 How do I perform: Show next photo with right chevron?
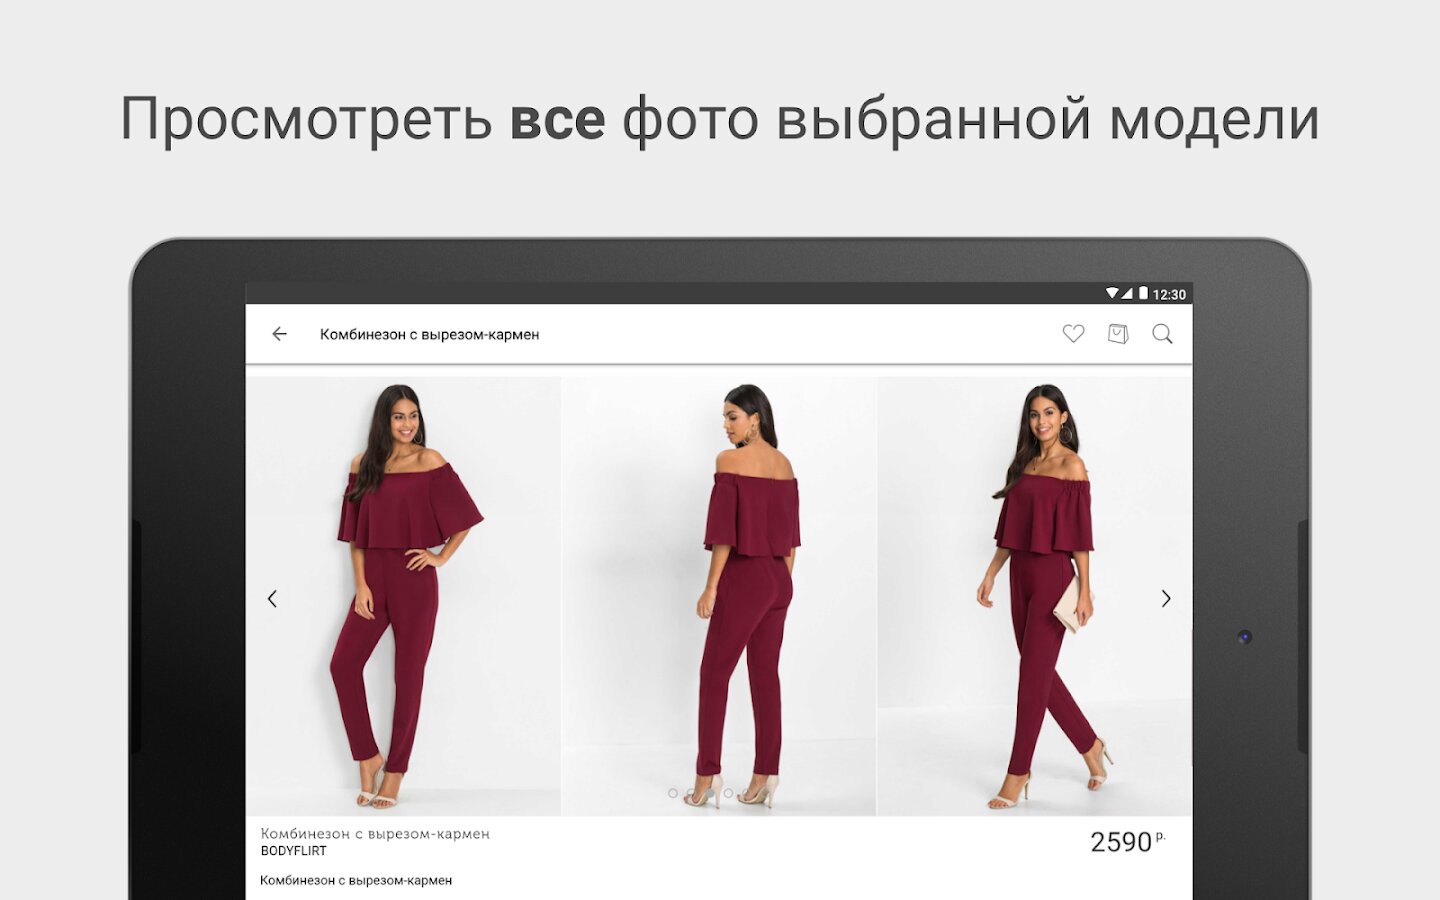point(1166,599)
